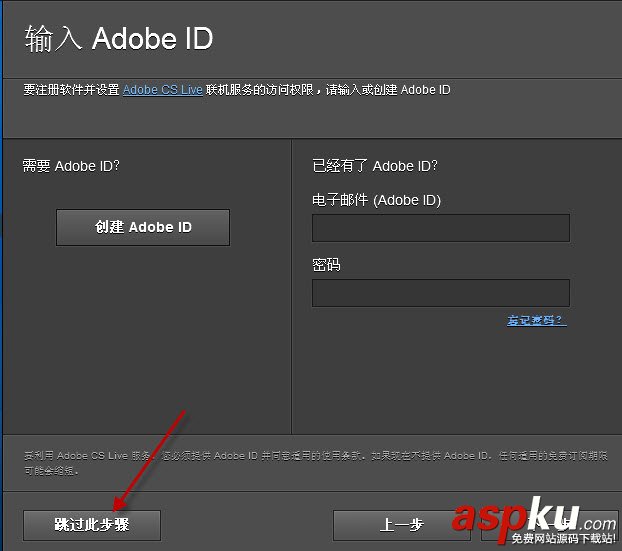Select the 输入 Adobe ID title text
Viewport: 622px width, 551px height.
click(119, 38)
